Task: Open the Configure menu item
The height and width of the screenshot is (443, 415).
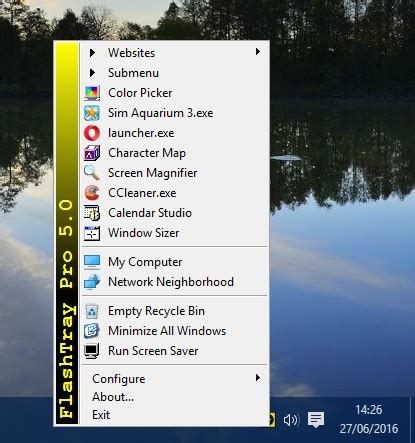Action: click(175, 379)
